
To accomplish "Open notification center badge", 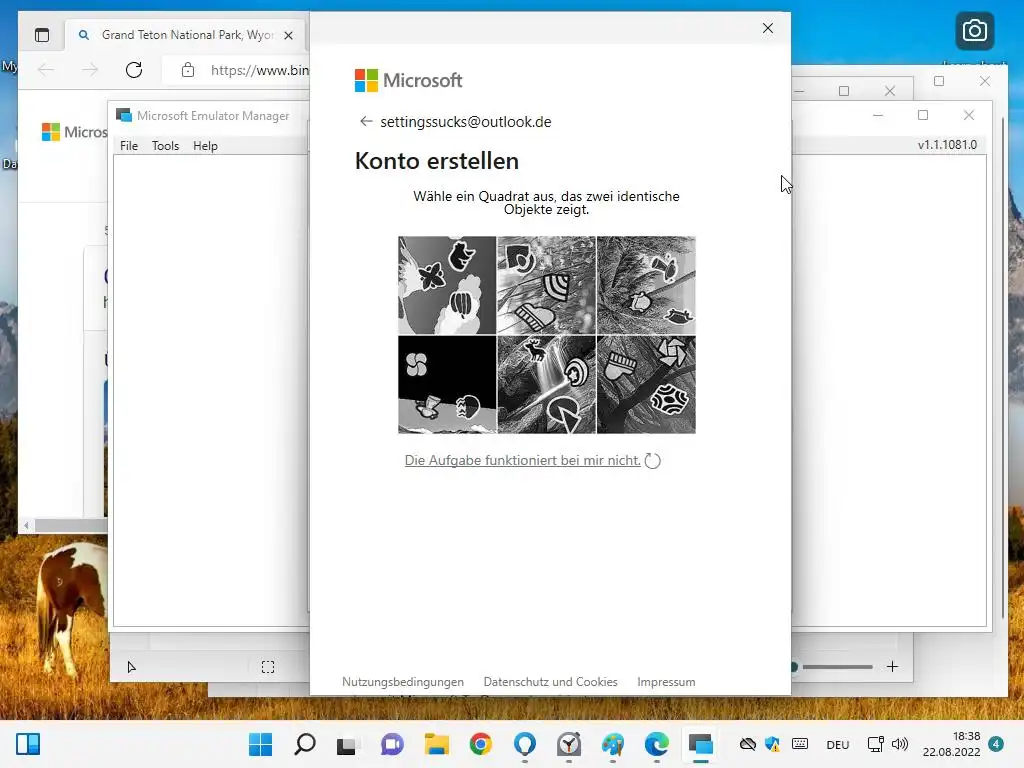I will coord(996,744).
